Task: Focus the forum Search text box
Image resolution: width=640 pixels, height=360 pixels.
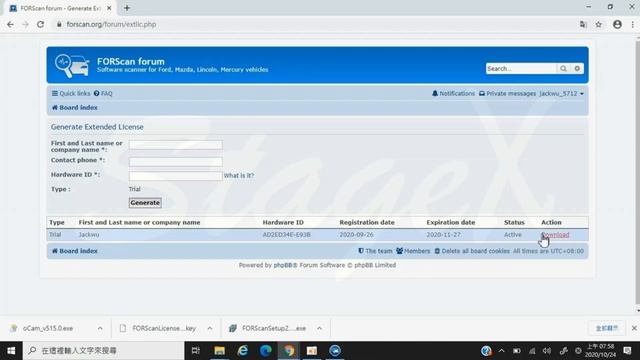Action: 521,69
